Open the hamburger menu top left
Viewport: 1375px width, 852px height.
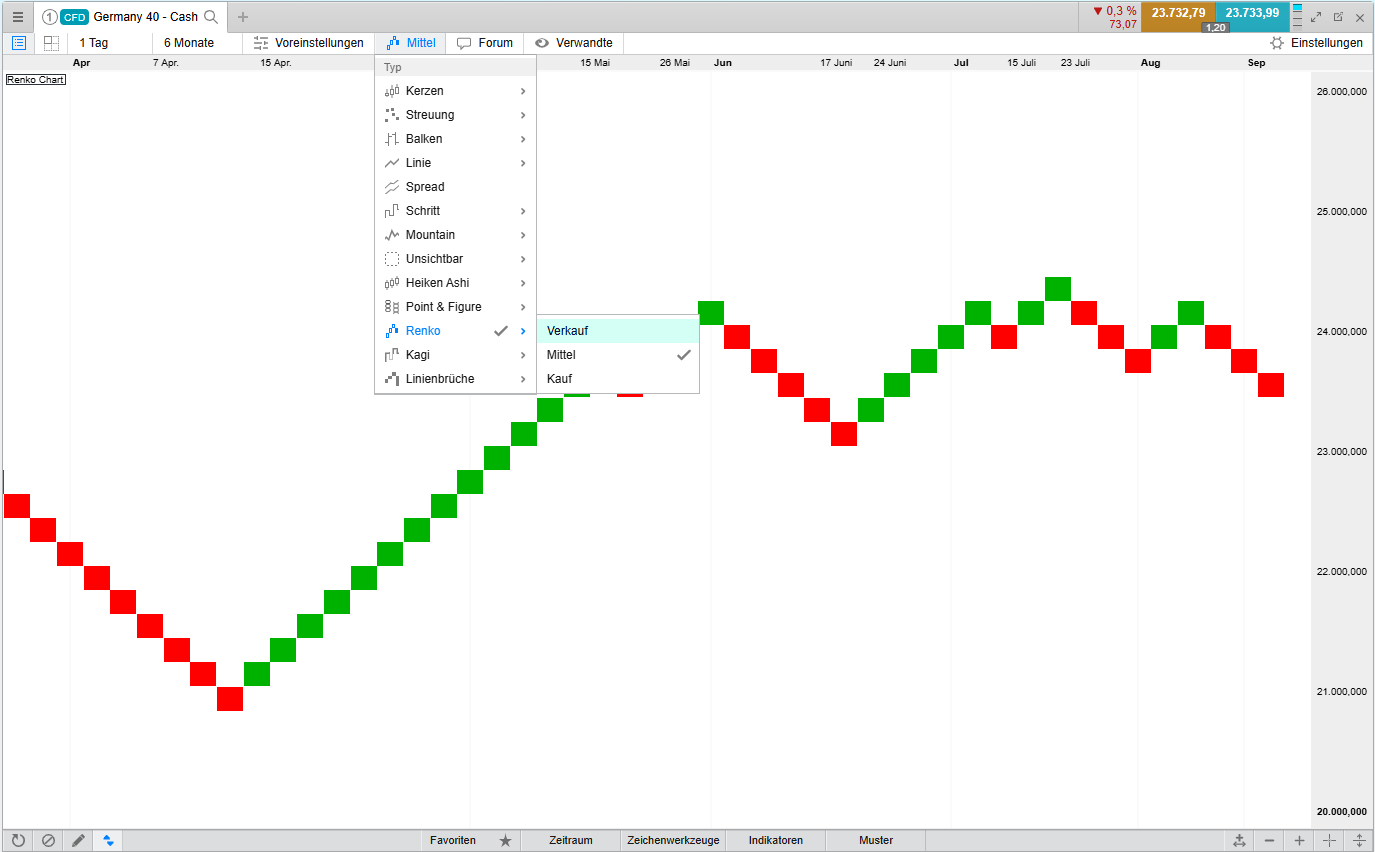pos(17,17)
